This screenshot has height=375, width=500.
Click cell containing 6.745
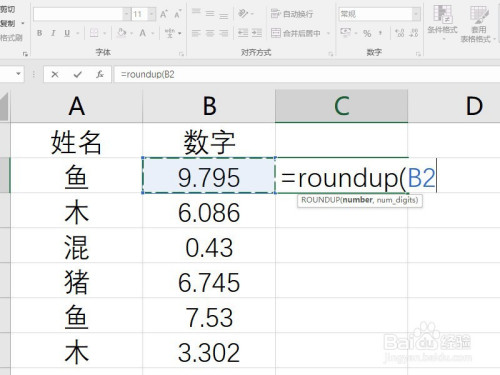[x=209, y=281]
